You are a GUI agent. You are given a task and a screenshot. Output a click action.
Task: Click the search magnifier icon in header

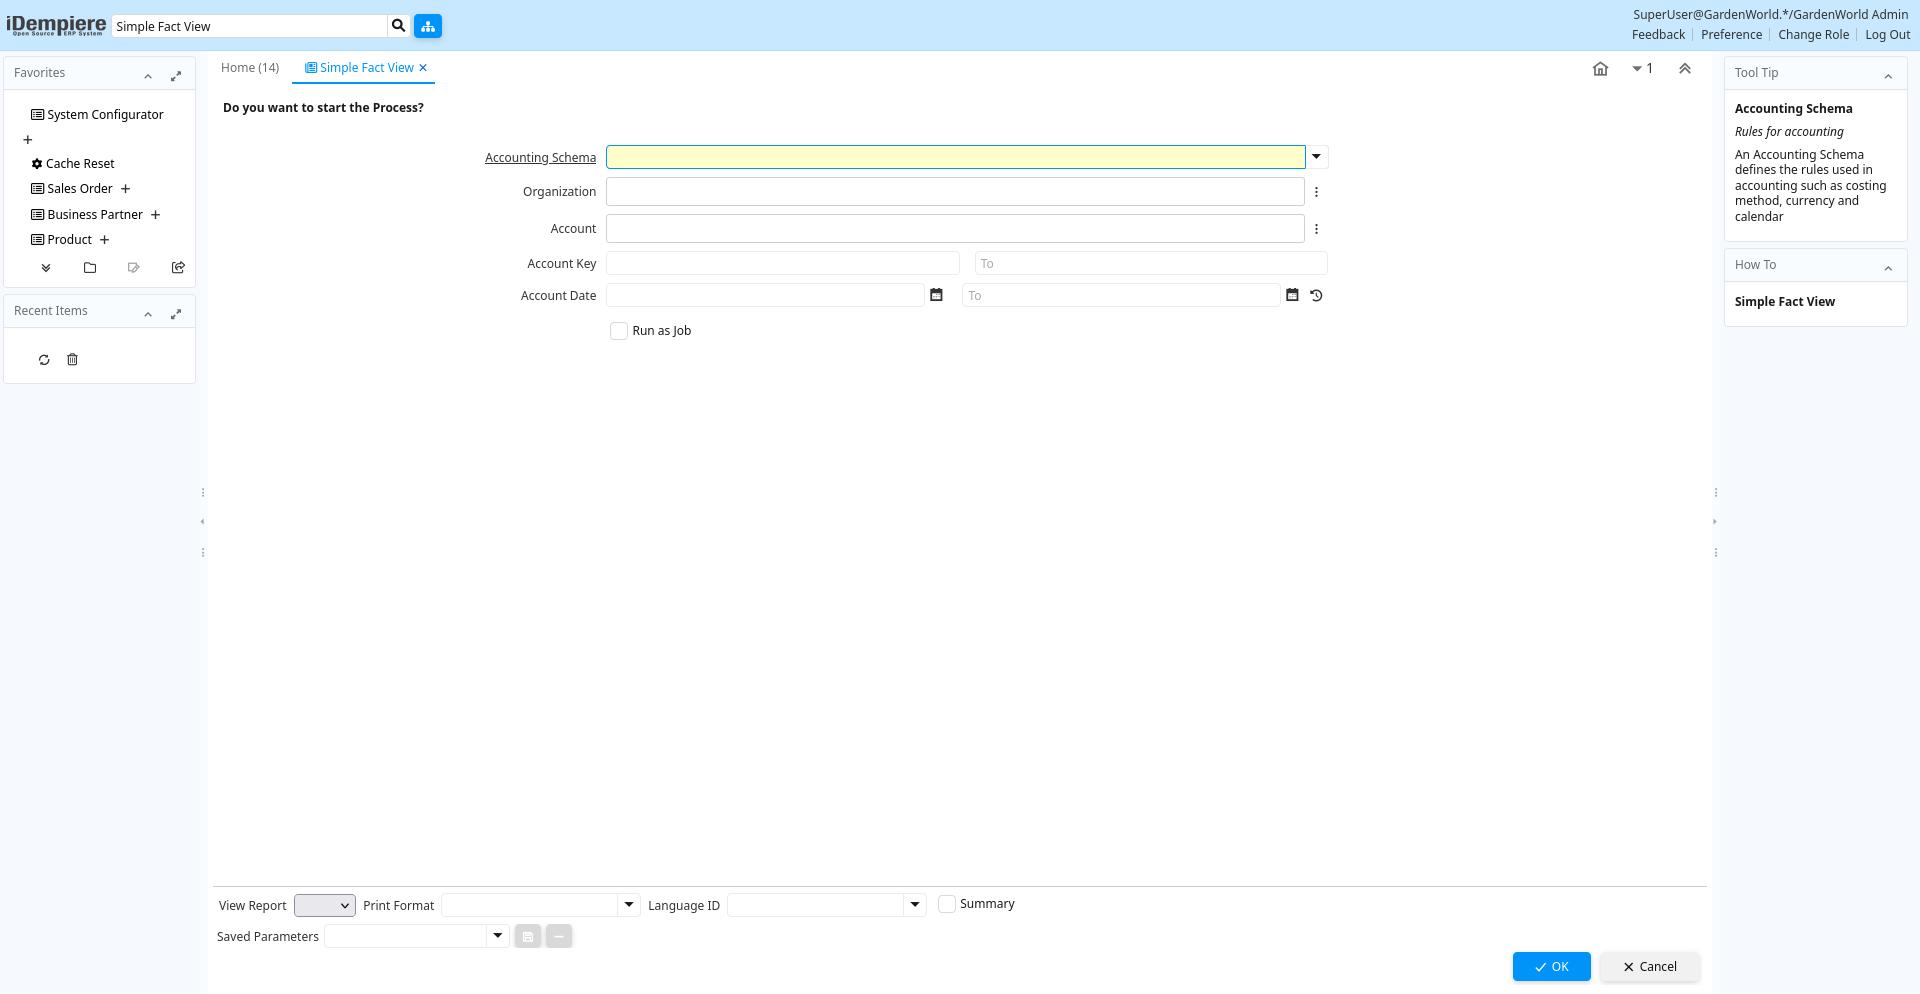[398, 26]
